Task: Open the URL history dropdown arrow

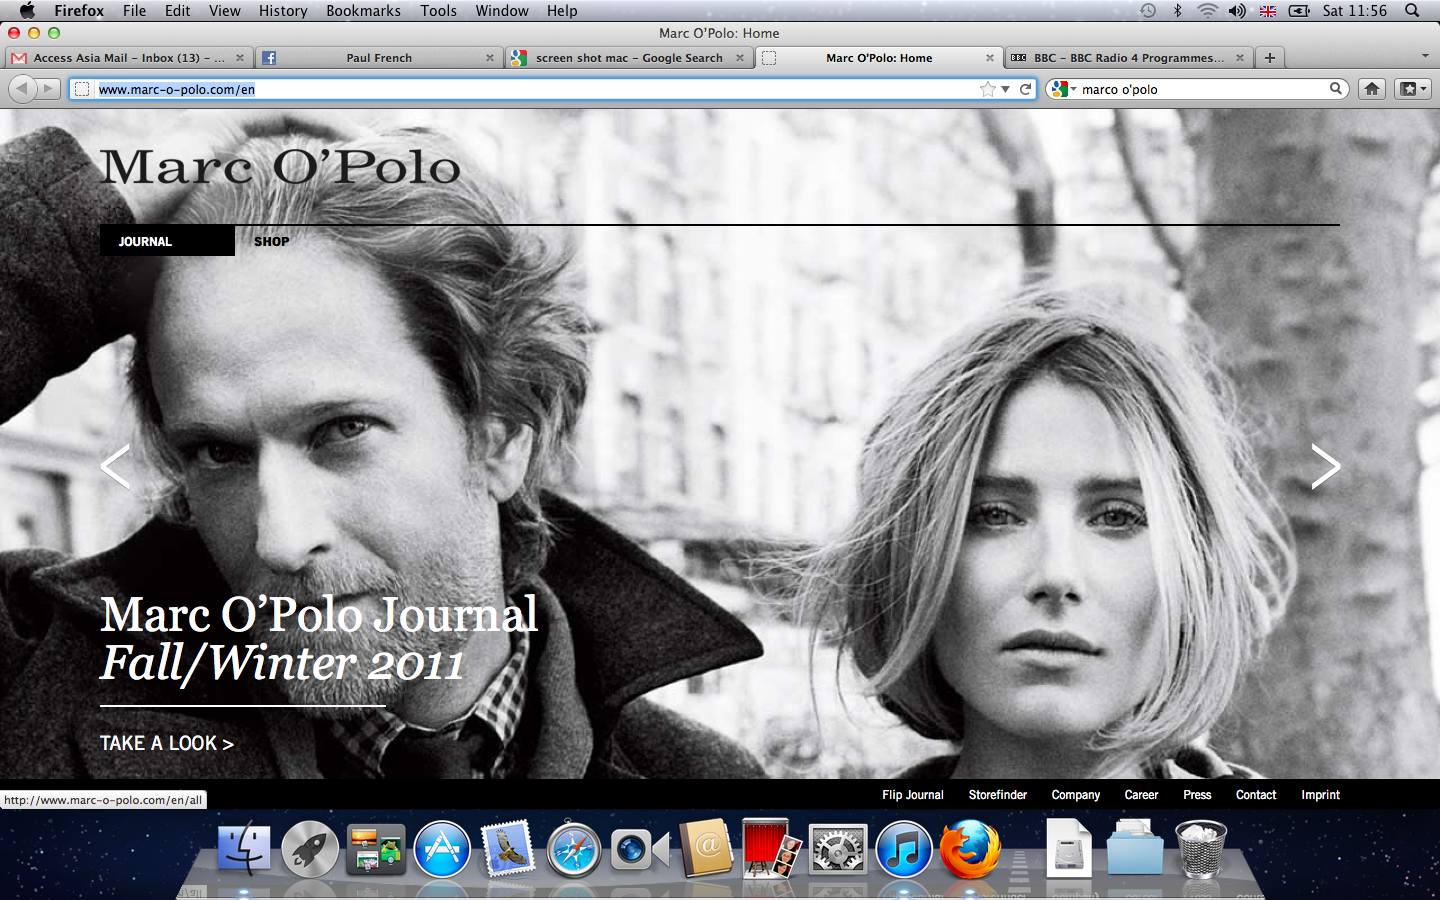Action: point(1005,89)
